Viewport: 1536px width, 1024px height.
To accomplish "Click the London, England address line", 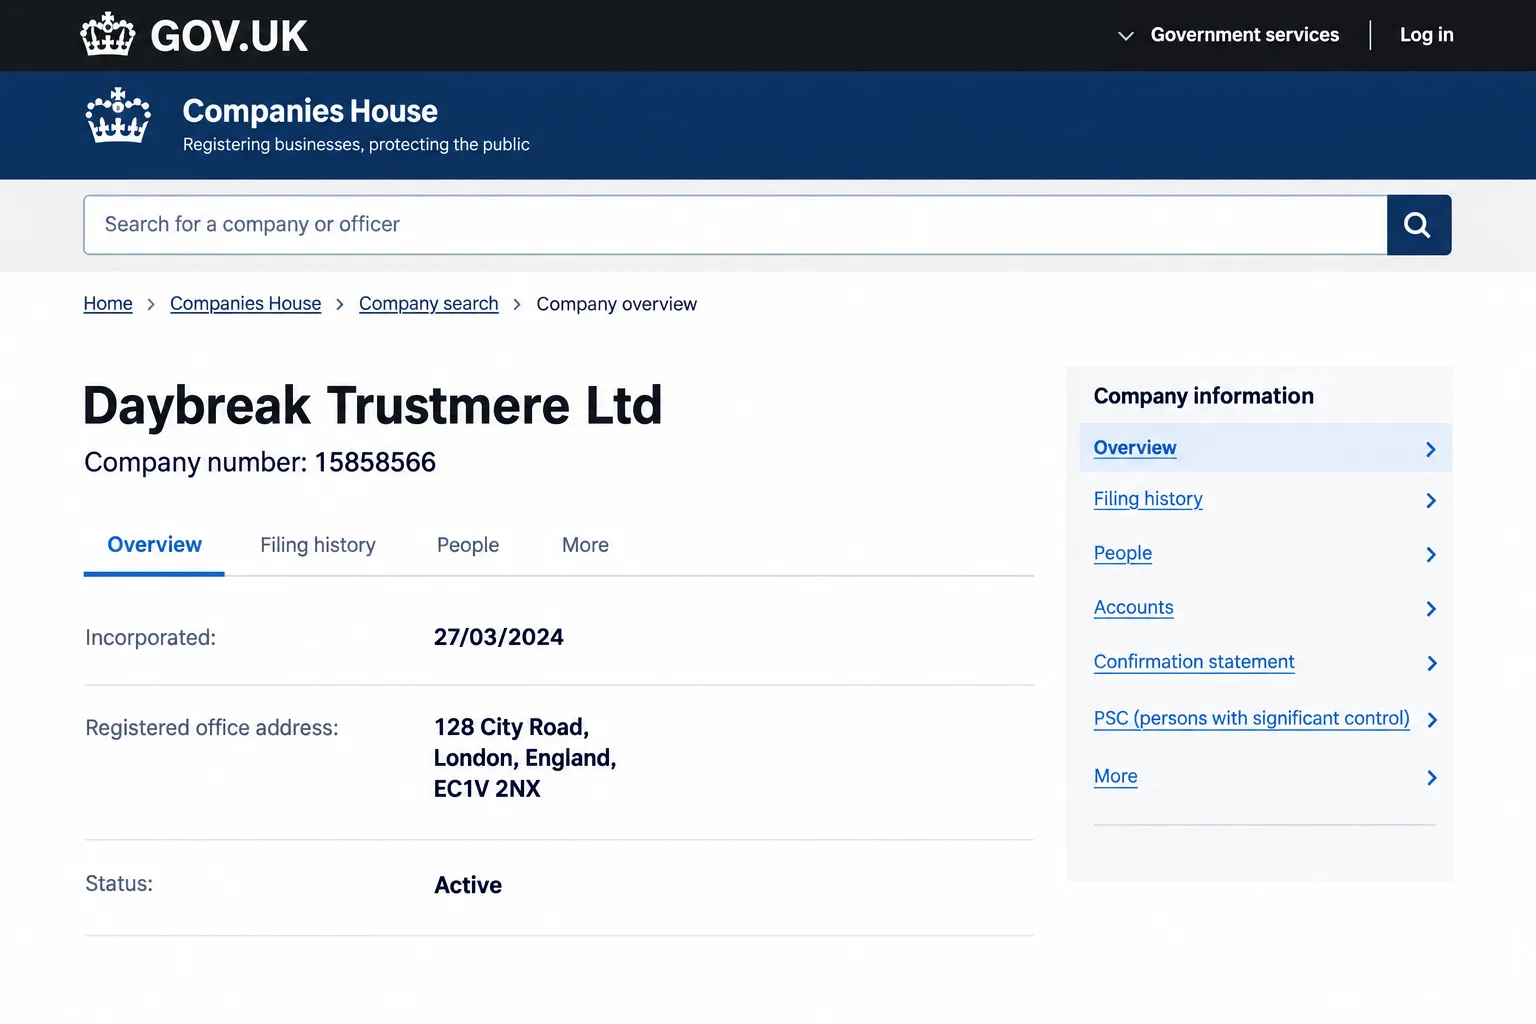I will click(525, 758).
